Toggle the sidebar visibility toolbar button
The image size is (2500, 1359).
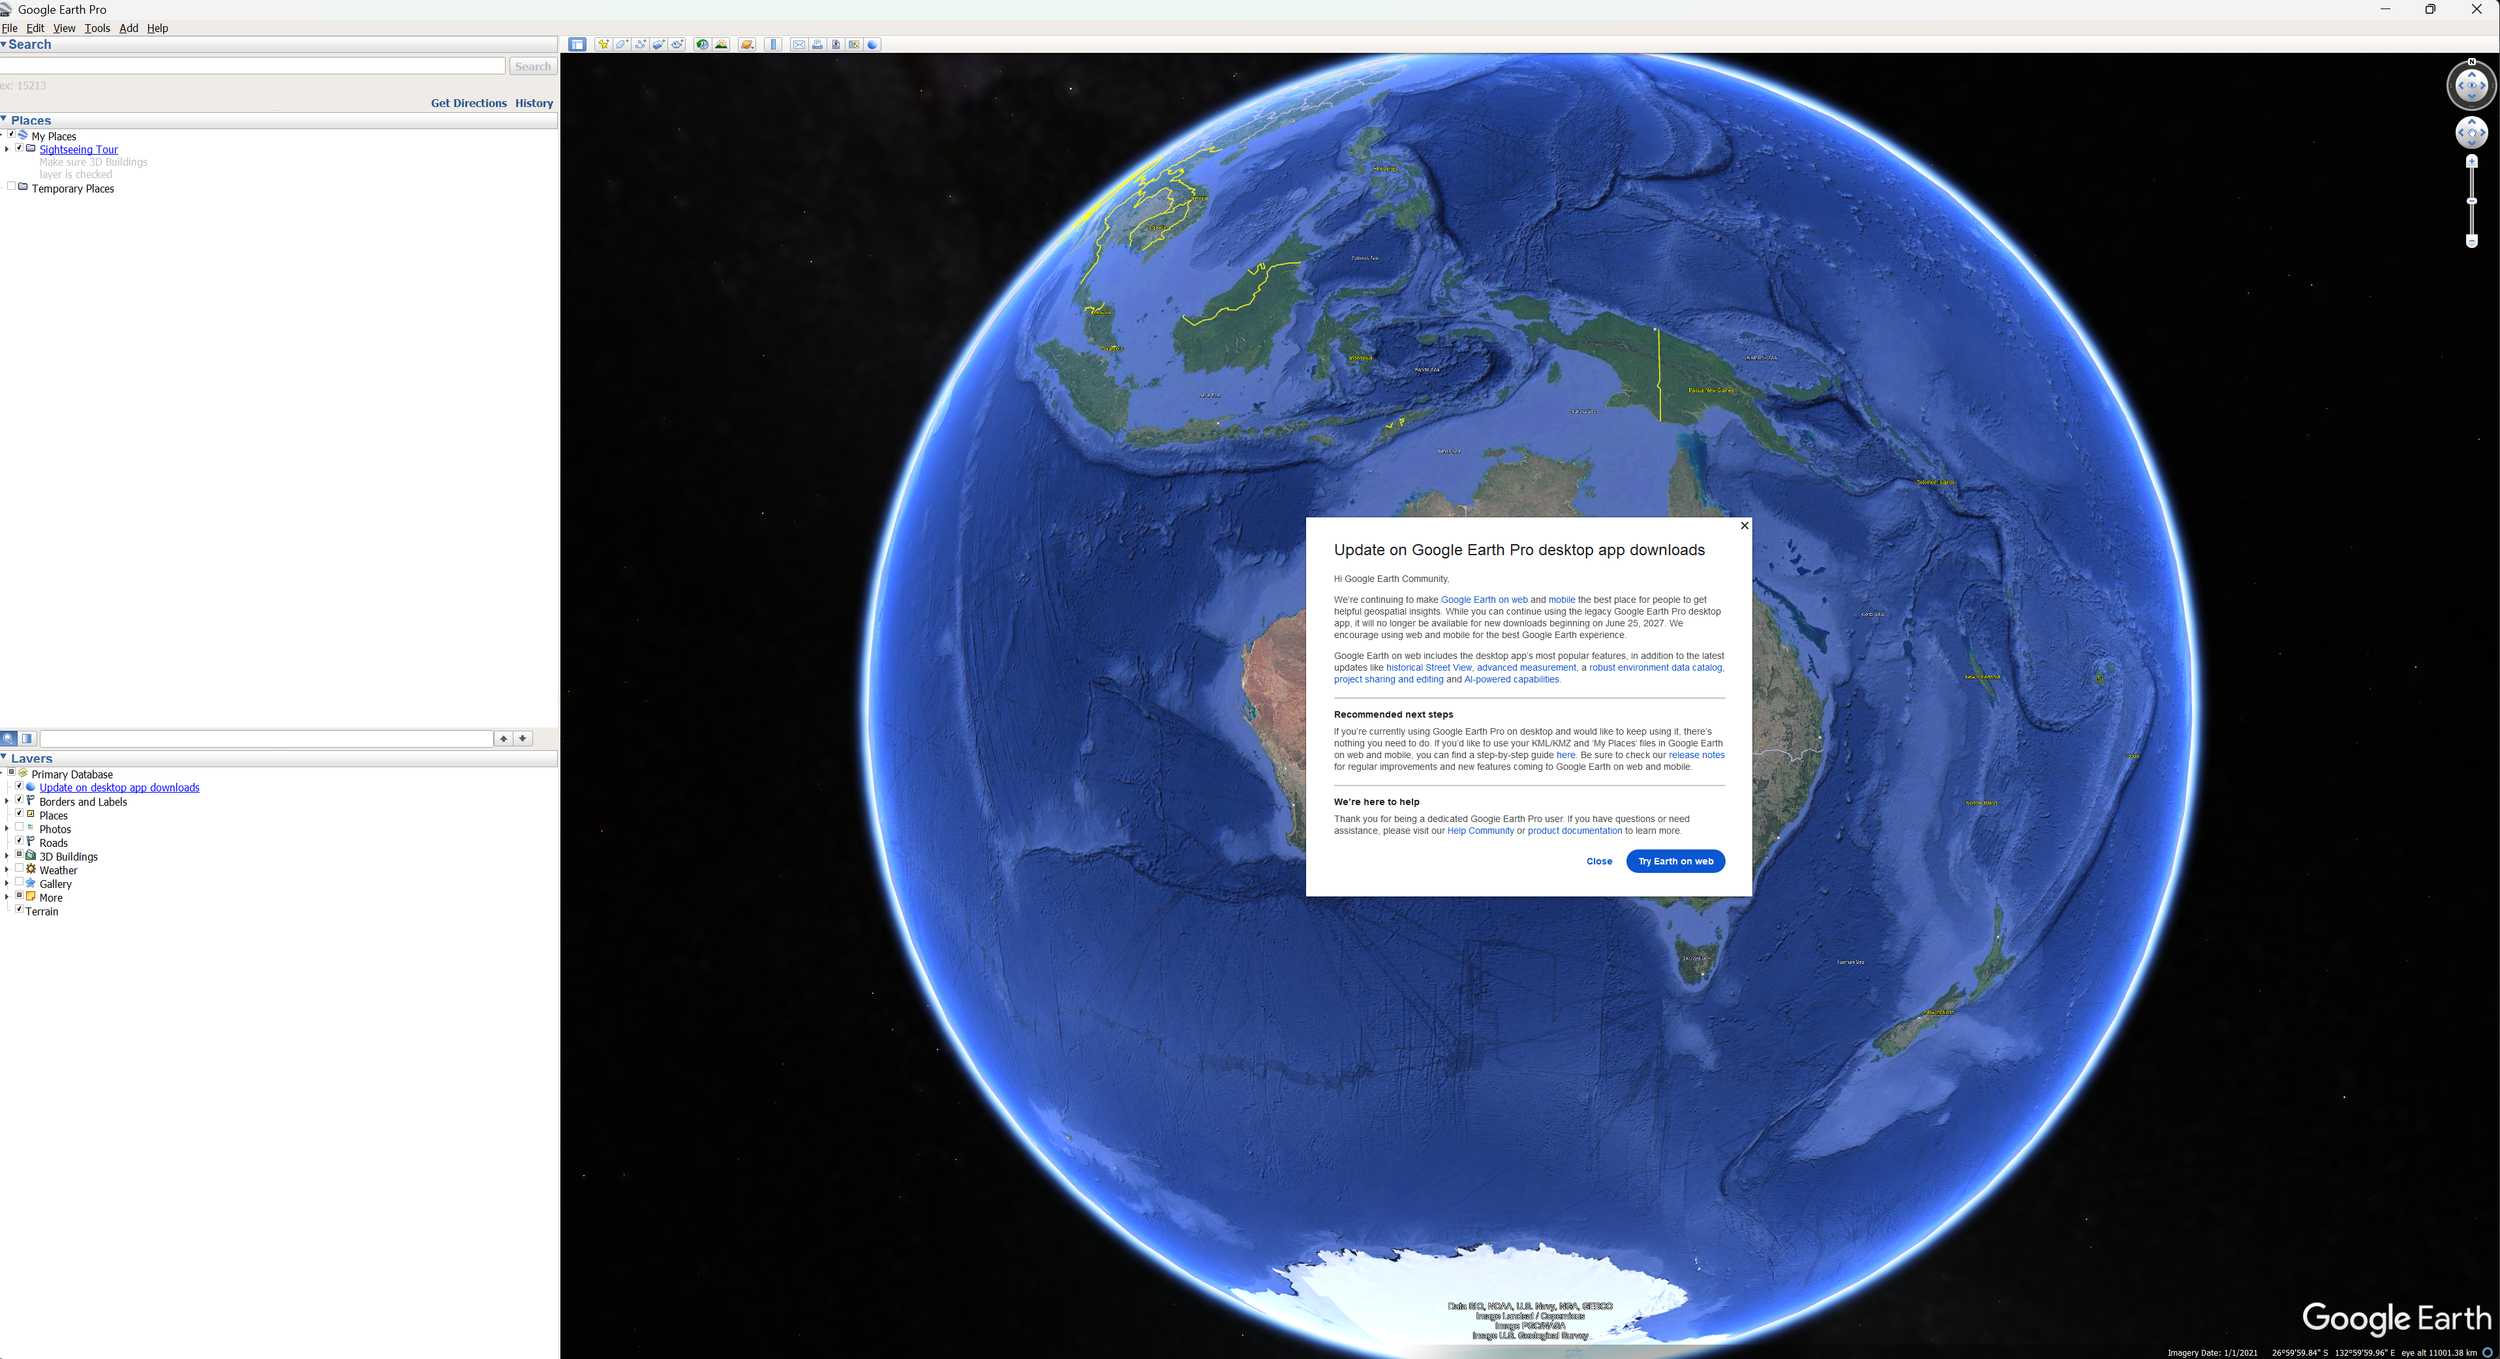pyautogui.click(x=577, y=45)
